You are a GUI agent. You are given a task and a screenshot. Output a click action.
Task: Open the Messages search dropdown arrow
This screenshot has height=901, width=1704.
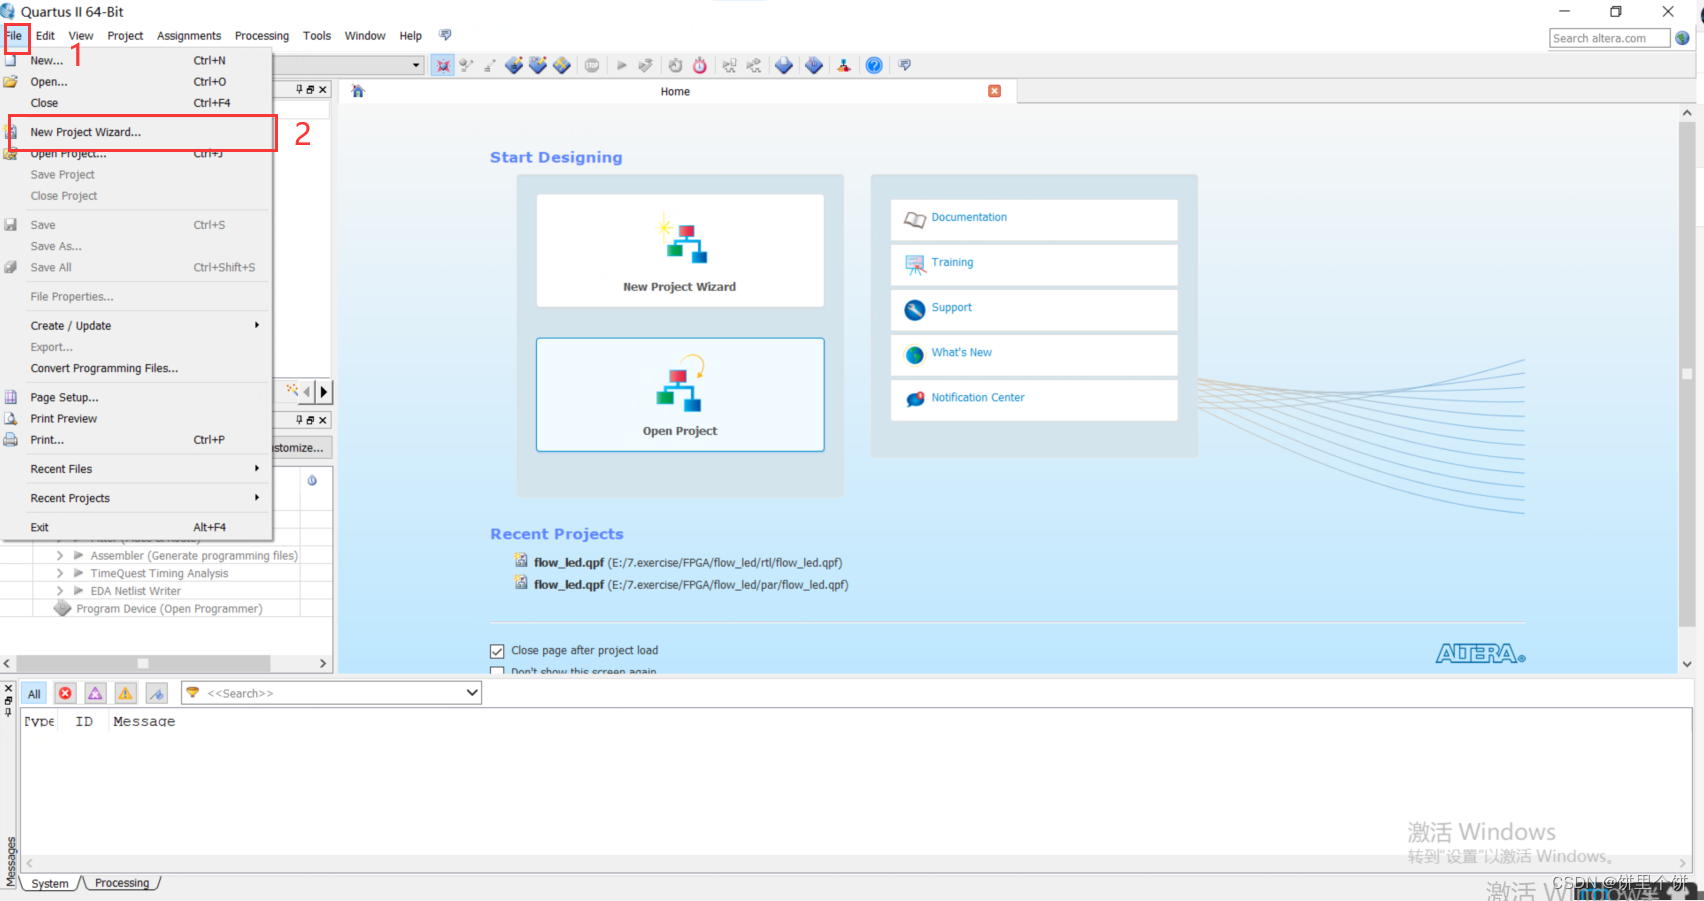pos(472,693)
